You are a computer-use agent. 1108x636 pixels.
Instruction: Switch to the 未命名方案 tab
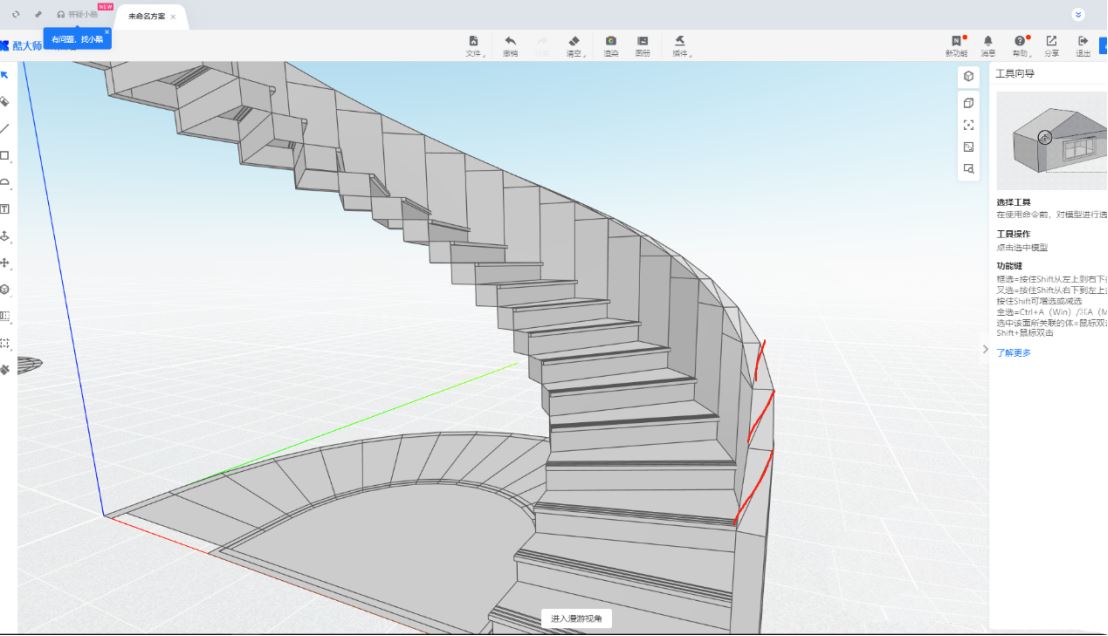coord(146,16)
